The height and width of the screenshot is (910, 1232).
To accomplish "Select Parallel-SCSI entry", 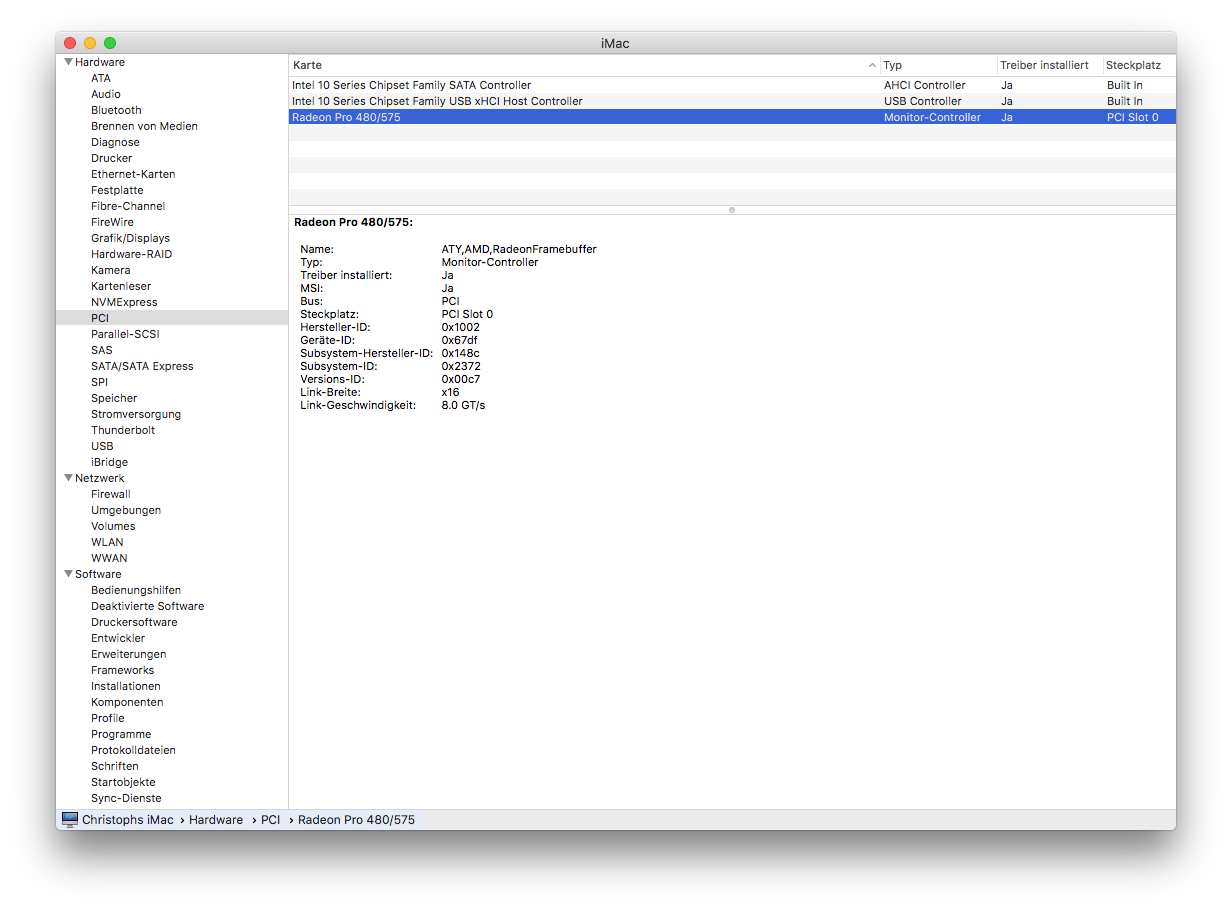I will tap(125, 334).
